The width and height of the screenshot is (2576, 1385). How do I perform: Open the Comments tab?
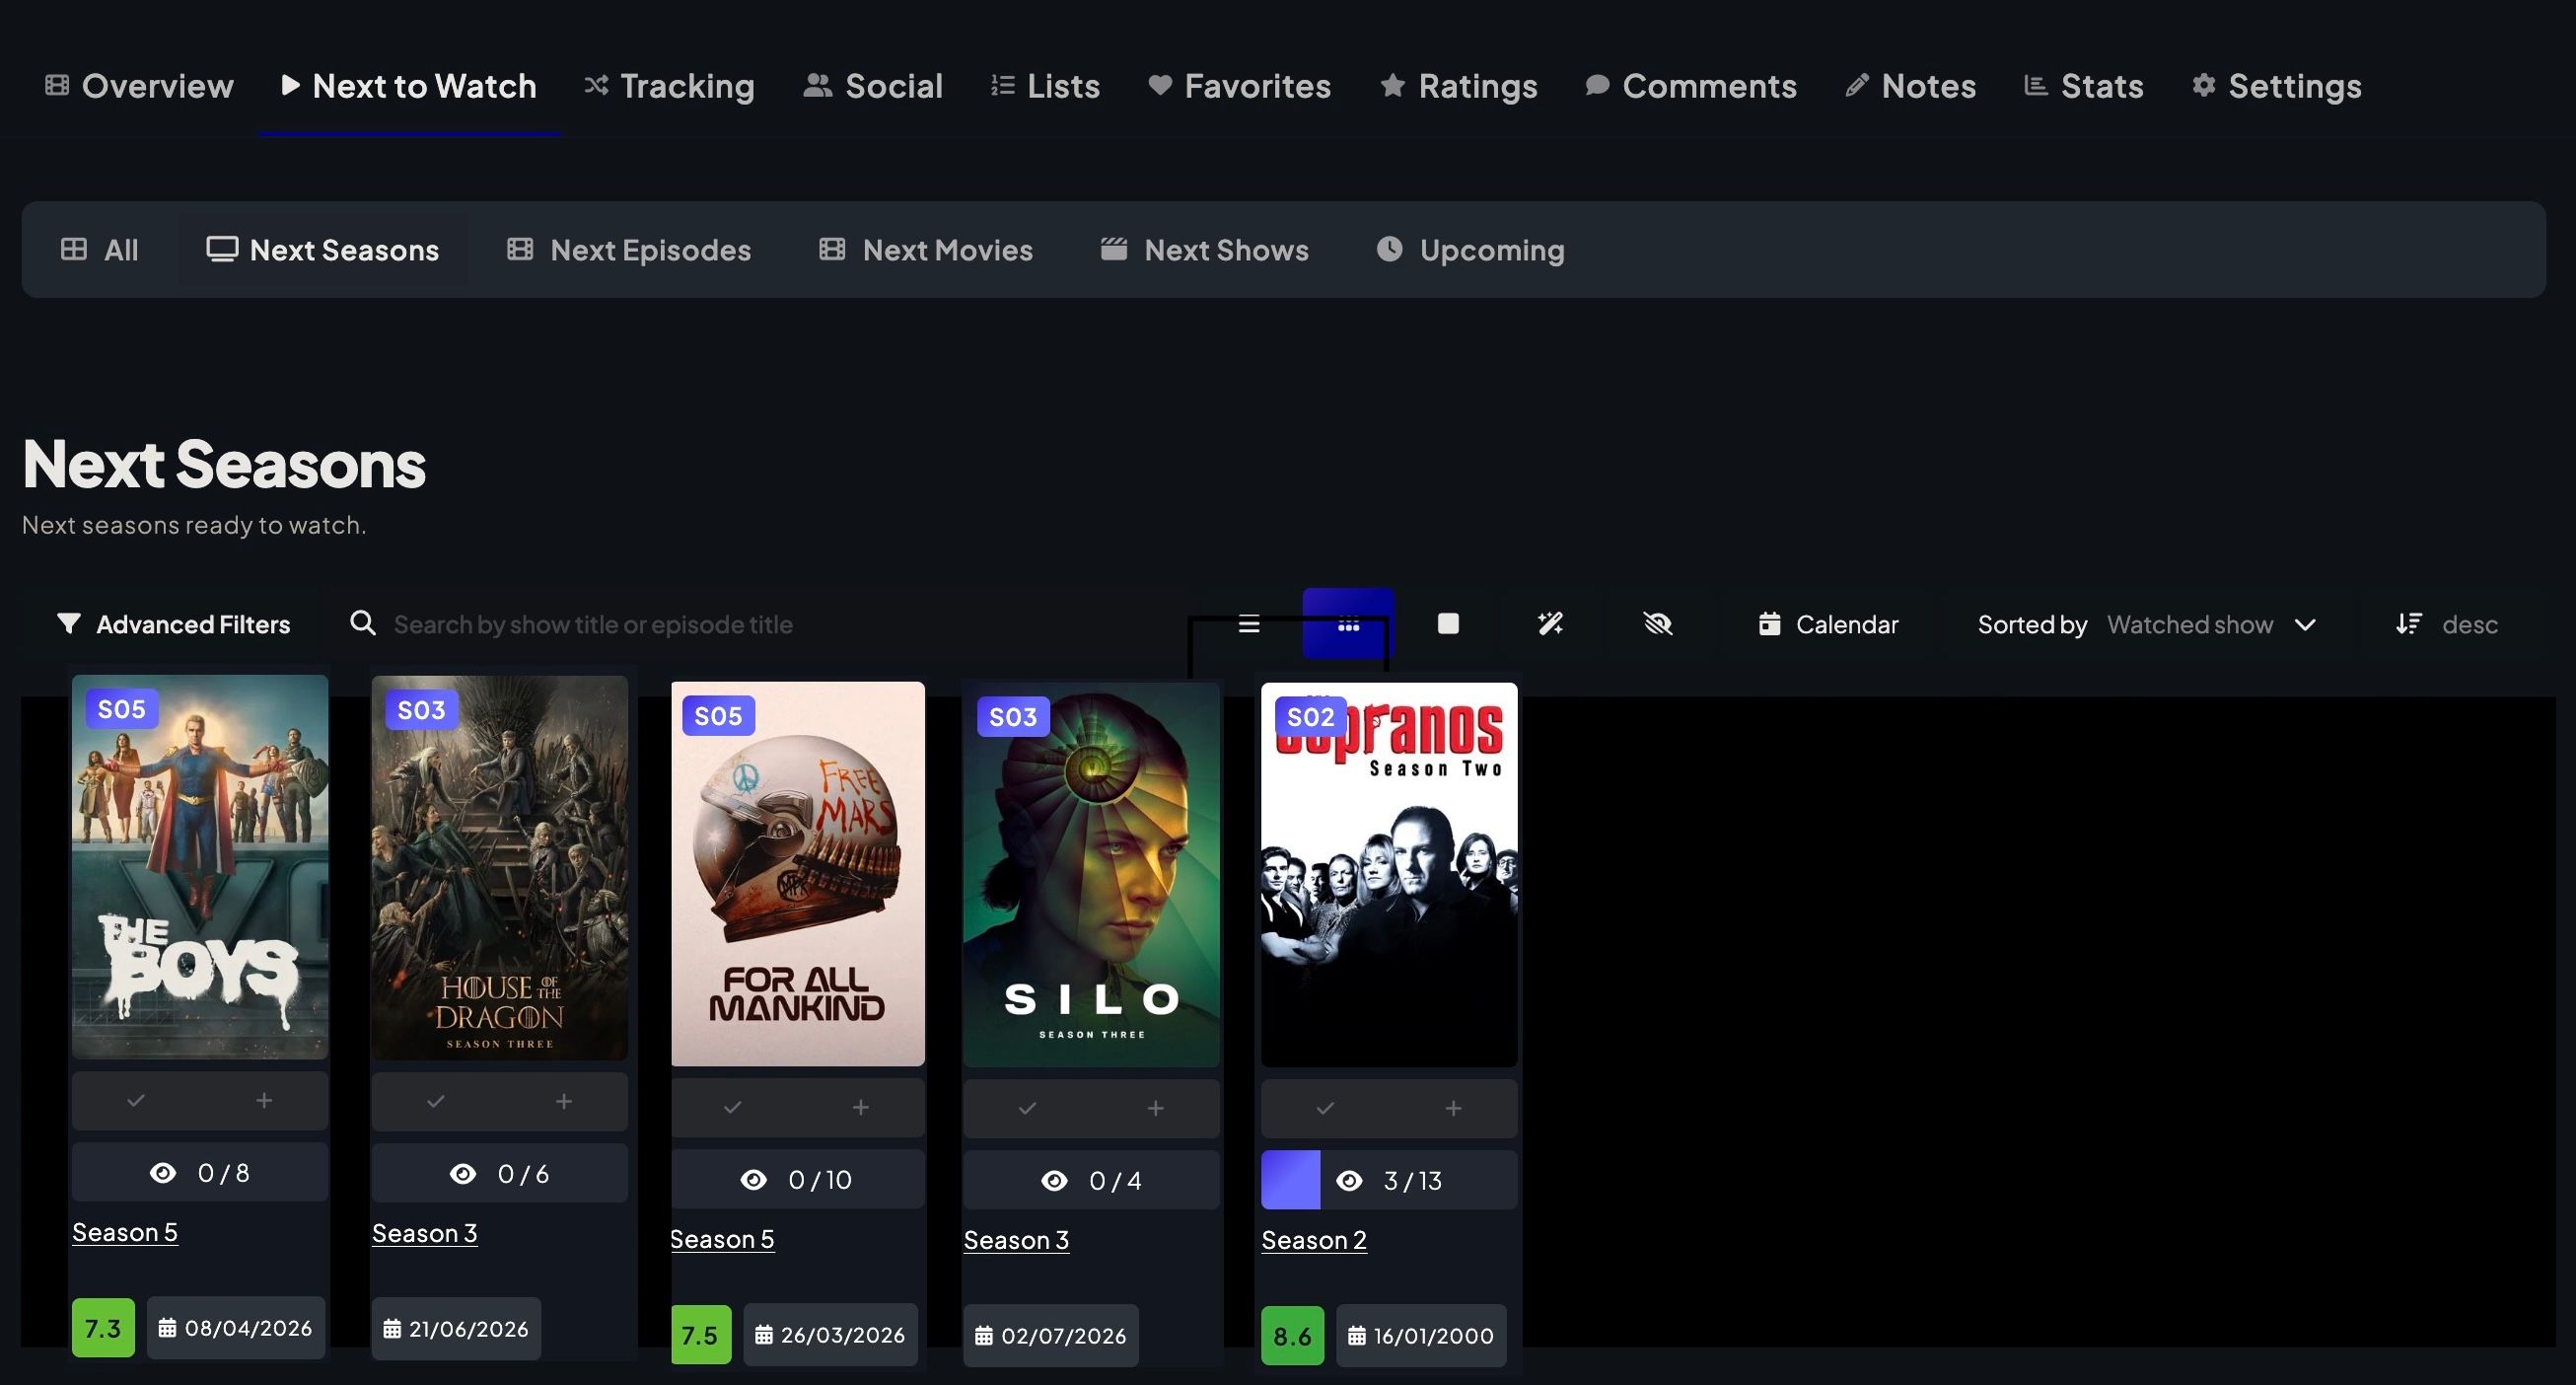[1690, 86]
